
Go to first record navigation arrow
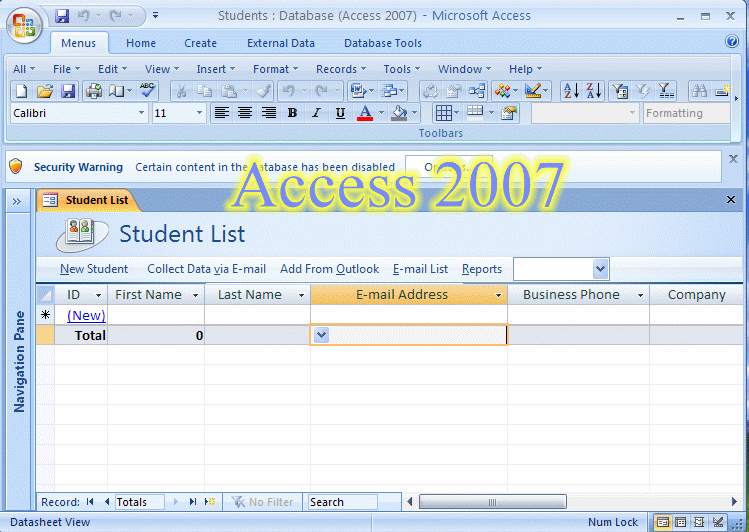click(90, 501)
